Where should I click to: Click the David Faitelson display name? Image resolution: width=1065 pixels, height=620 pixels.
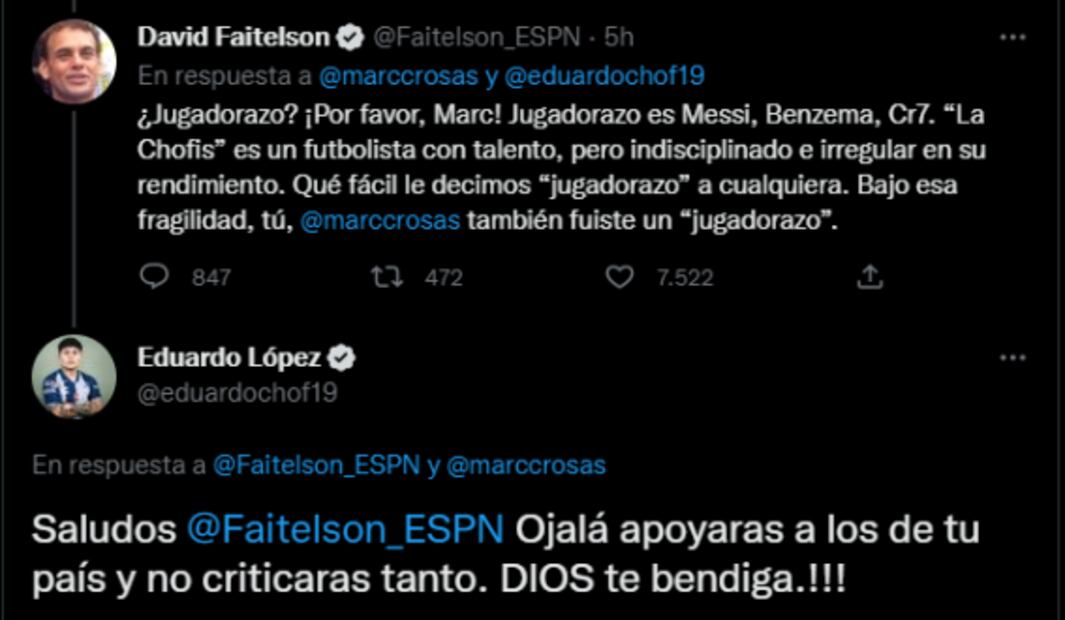(232, 38)
